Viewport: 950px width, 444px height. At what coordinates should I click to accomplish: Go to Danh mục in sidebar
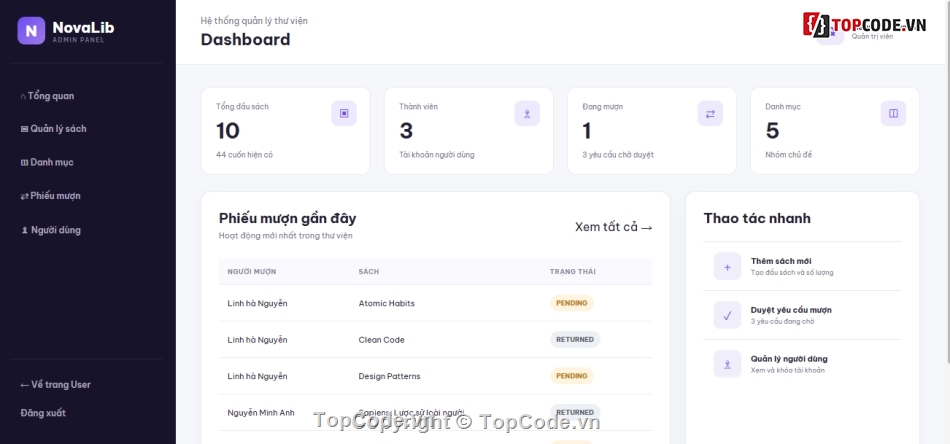47,162
